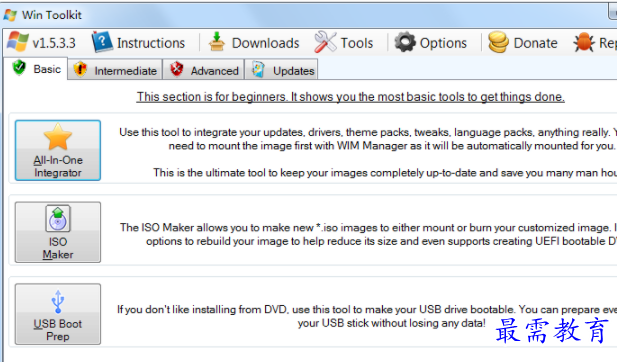This screenshot has width=617, height=362.
Task: Open the ISO Maker button
Action: [x=58, y=232]
